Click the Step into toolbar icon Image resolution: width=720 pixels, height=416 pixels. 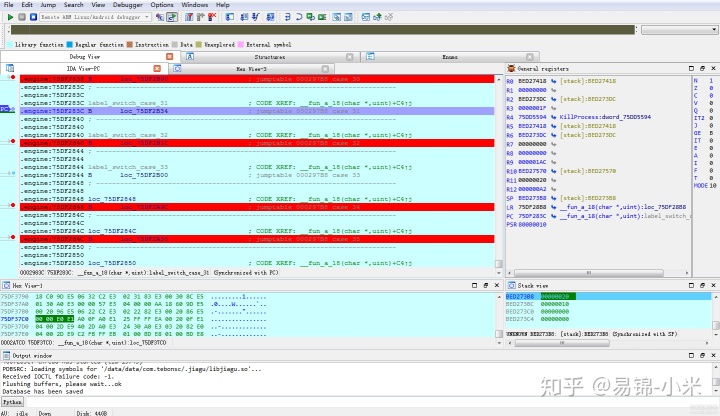pyautogui.click(x=287, y=17)
